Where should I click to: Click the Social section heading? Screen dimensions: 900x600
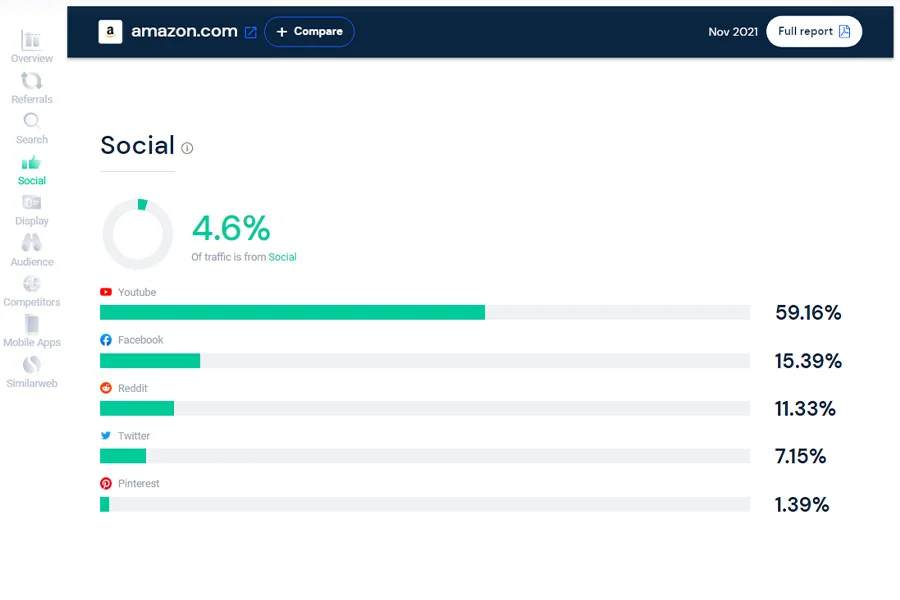[137, 145]
